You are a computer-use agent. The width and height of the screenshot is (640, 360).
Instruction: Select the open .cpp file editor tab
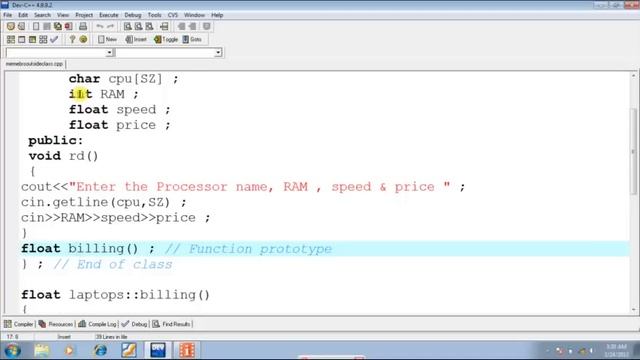(34, 64)
